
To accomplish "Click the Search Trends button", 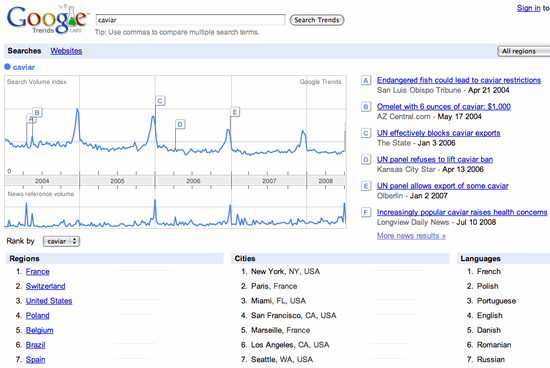I will [317, 20].
